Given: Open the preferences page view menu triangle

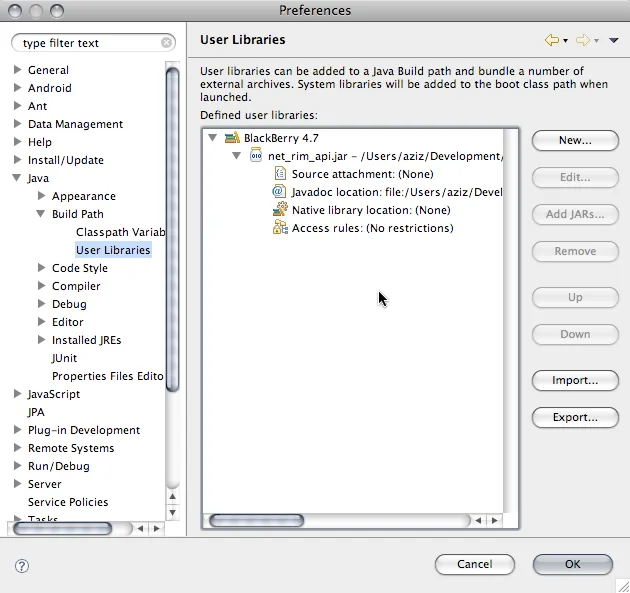Looking at the screenshot, I should 614,40.
